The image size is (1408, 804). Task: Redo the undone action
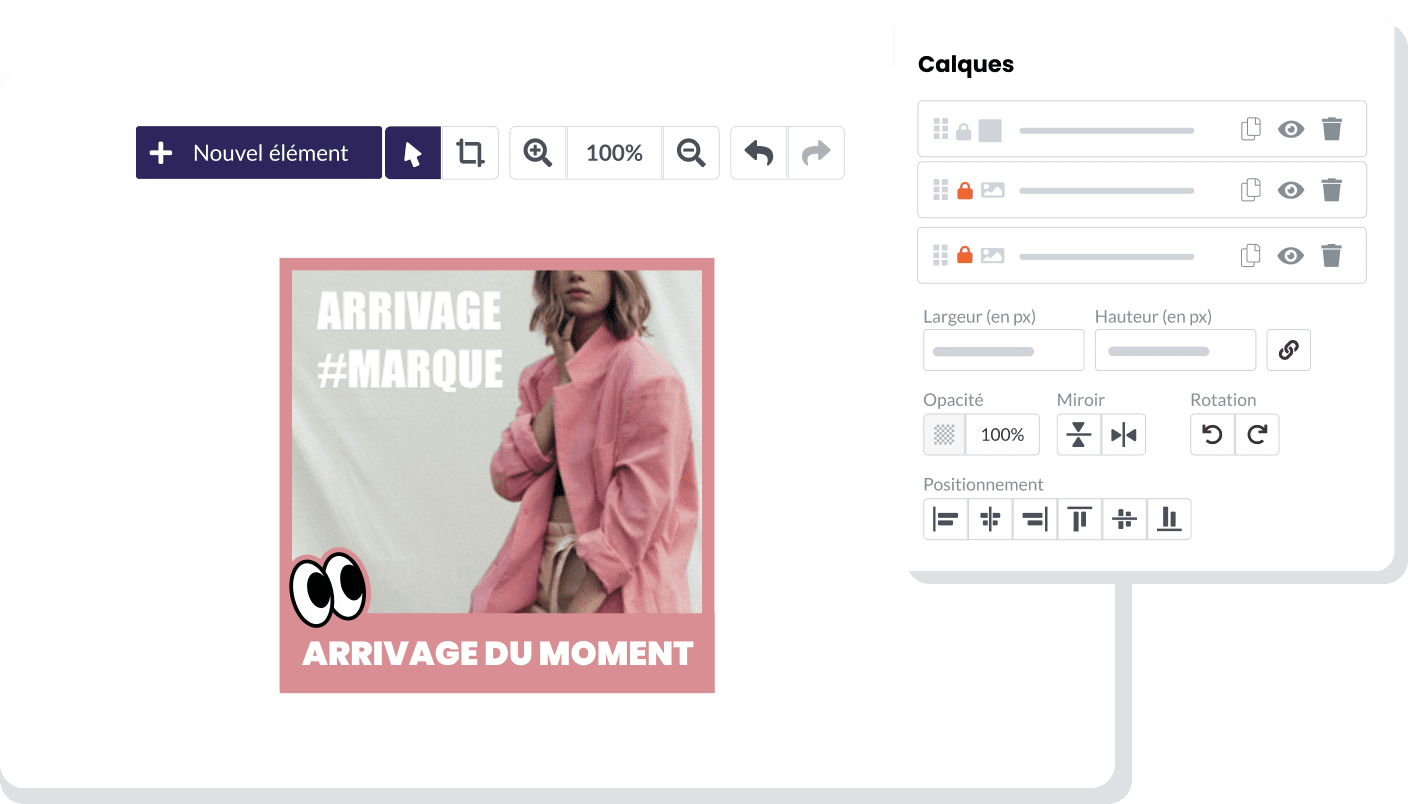(814, 152)
